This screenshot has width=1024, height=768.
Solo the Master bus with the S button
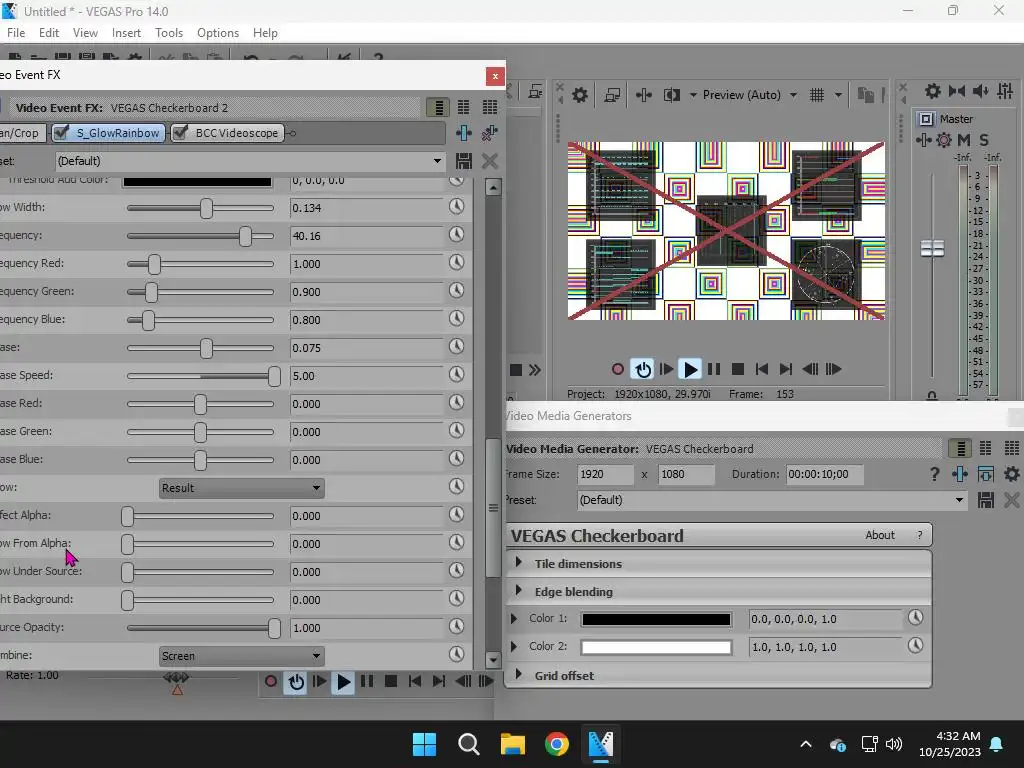click(984, 140)
